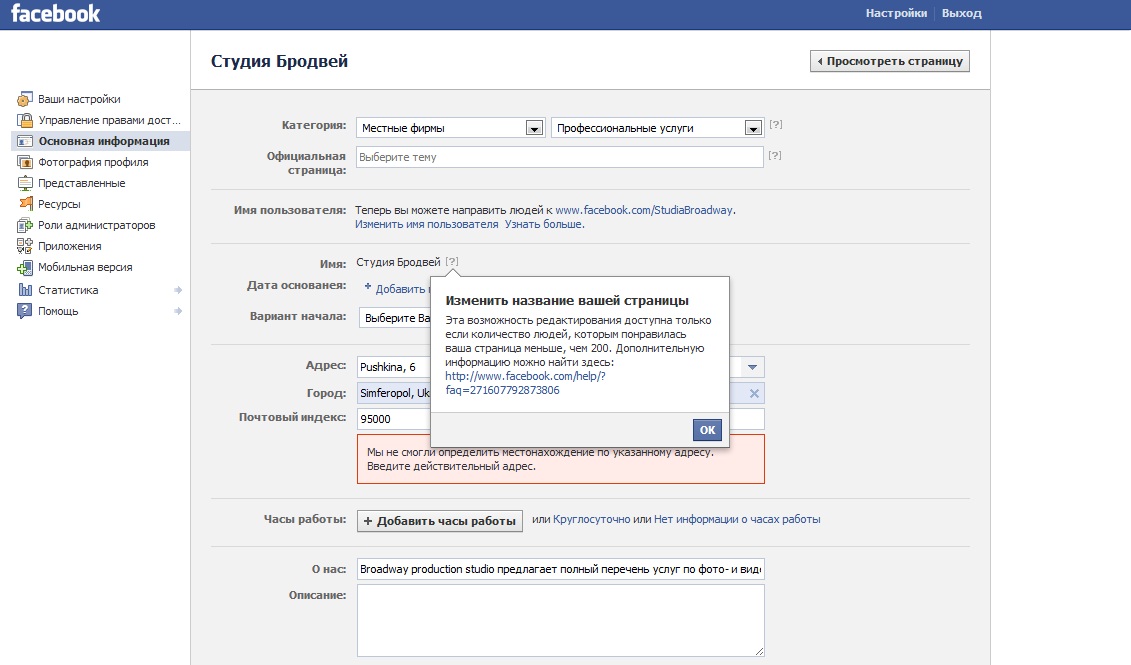The height and width of the screenshot is (665, 1131).
Task: Open the Вариант начала dropdown
Action: click(x=395, y=317)
